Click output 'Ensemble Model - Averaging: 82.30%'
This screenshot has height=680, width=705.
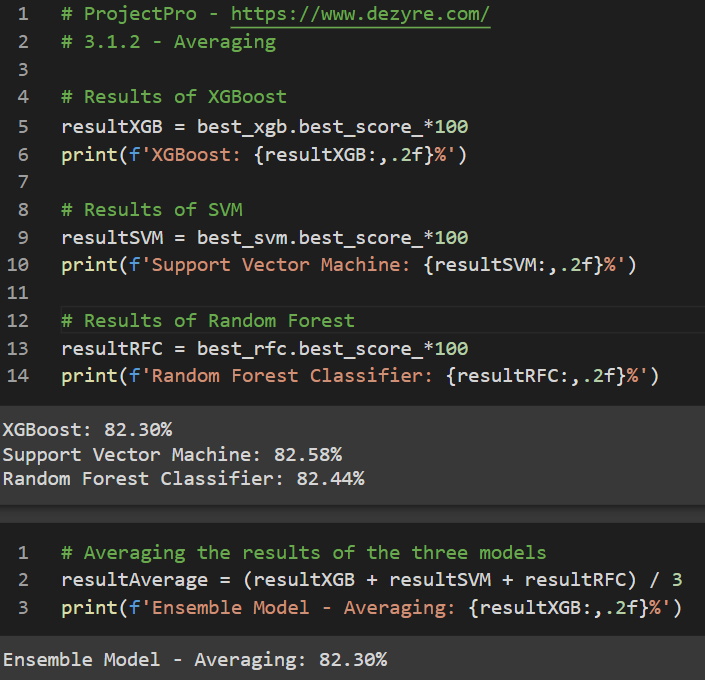pos(195,660)
